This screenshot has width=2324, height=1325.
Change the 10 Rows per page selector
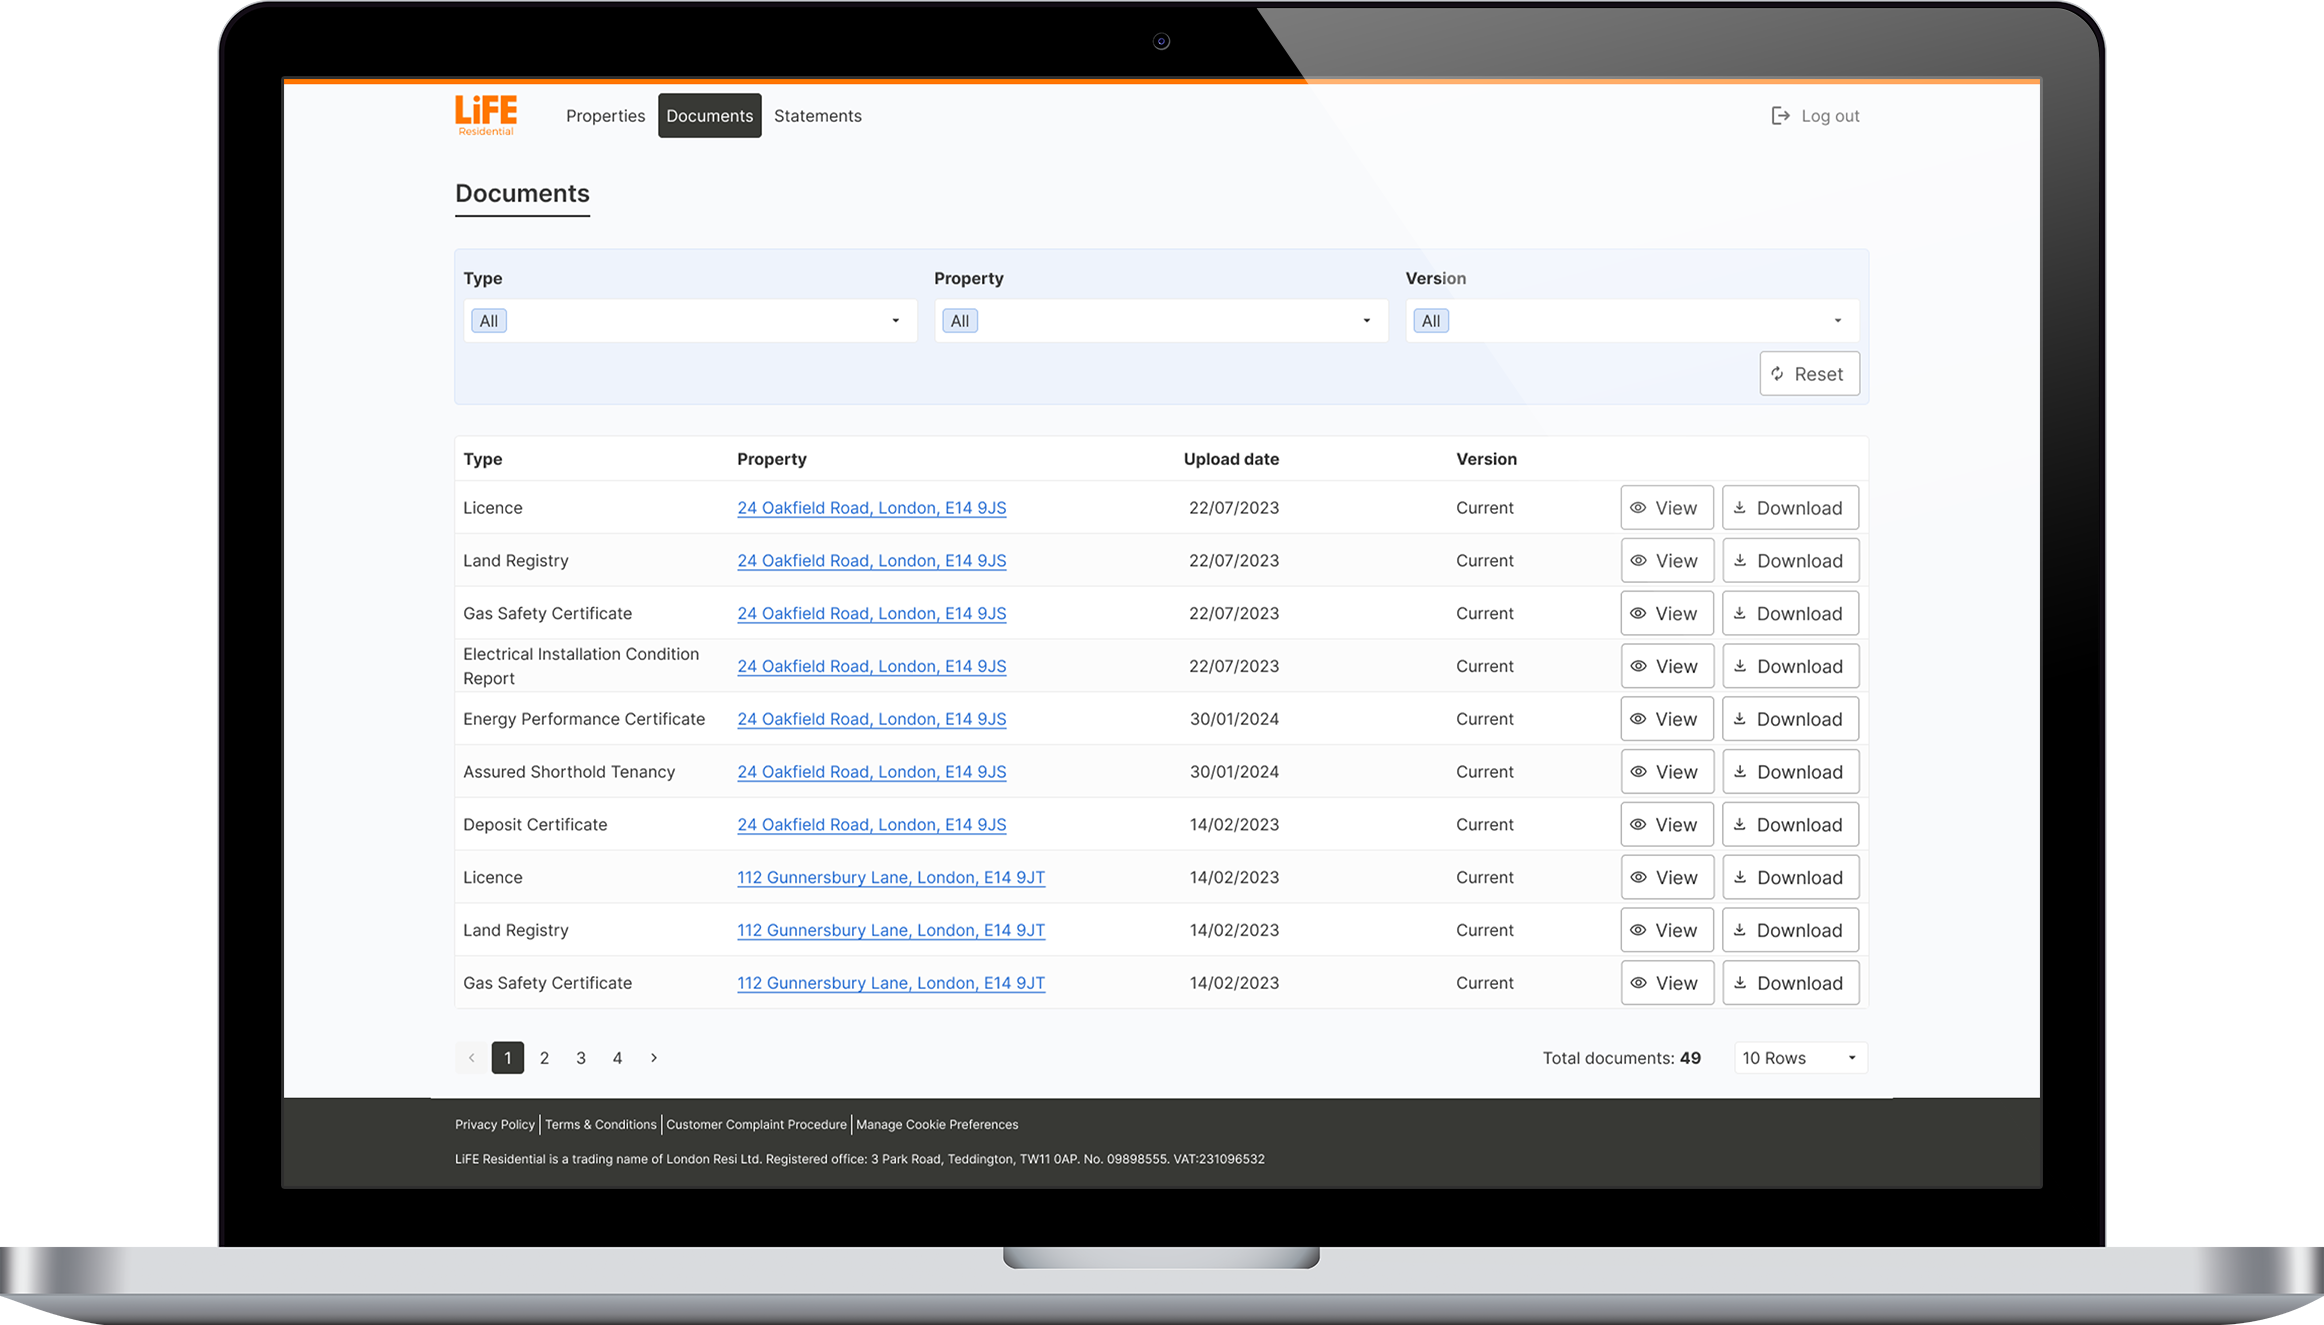pos(1799,1058)
